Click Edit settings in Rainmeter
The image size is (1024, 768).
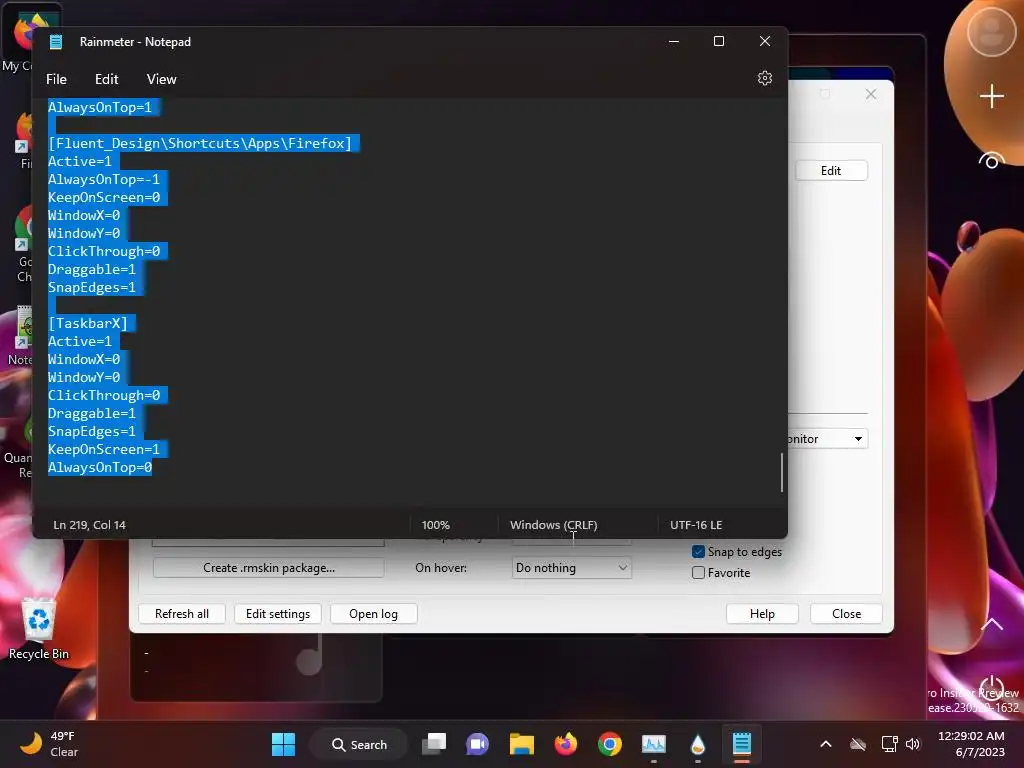(278, 614)
